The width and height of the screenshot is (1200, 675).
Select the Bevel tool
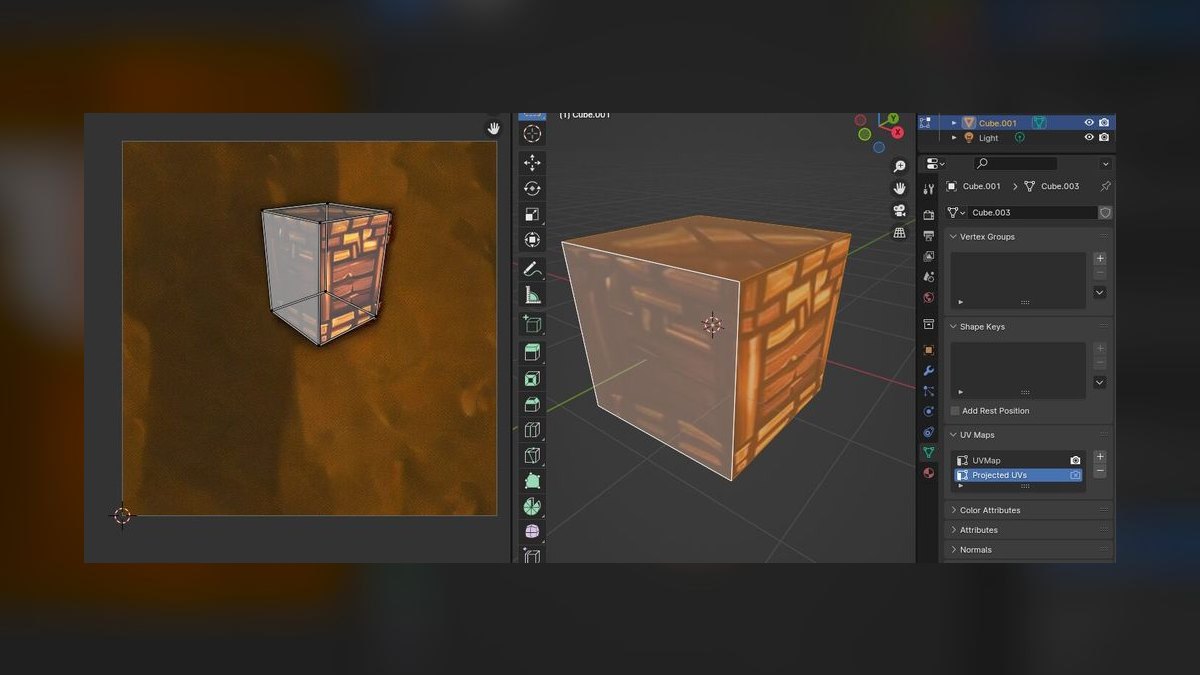[x=532, y=405]
